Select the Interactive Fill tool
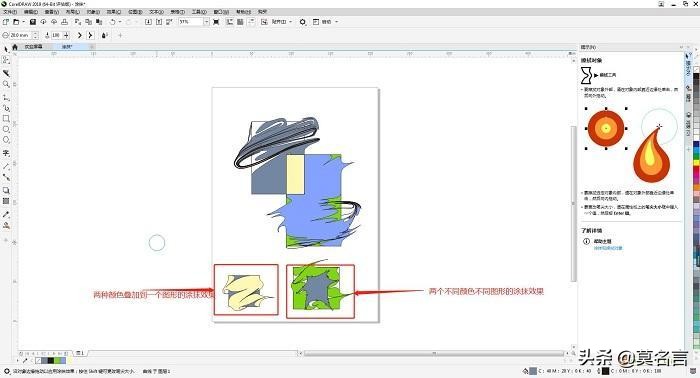This screenshot has width=700, height=378. (6, 225)
